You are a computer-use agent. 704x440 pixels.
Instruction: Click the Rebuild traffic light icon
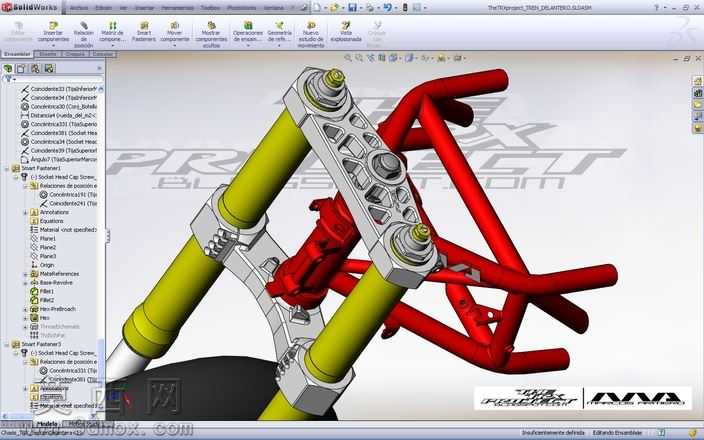point(405,7)
